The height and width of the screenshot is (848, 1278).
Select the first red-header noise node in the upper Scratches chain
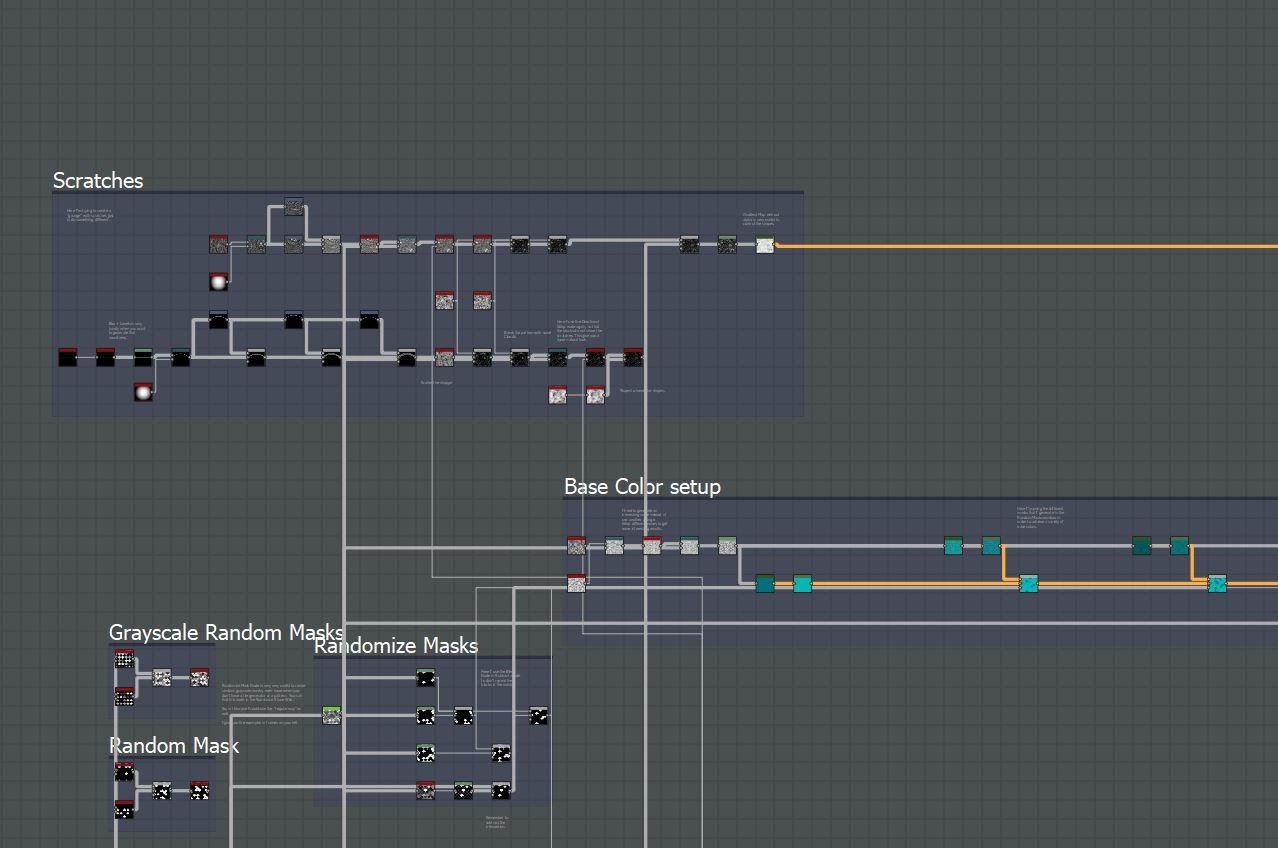click(219, 244)
